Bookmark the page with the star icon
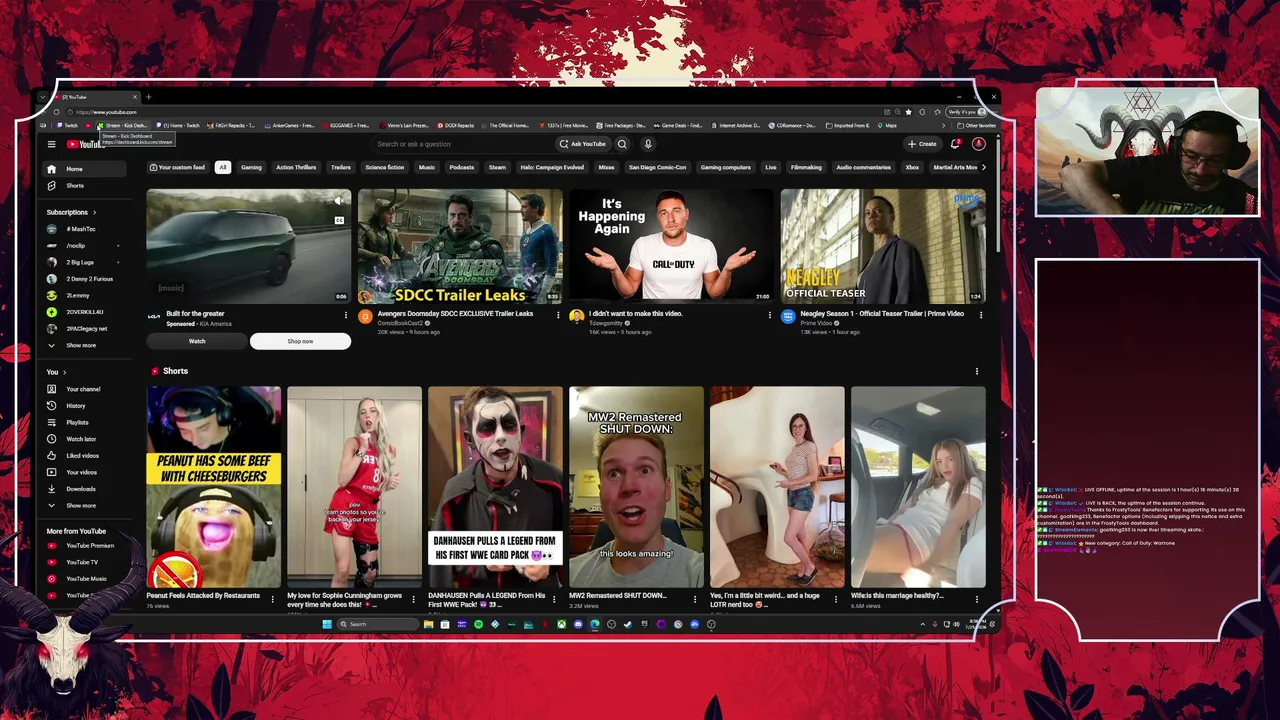Image resolution: width=1280 pixels, height=720 pixels. [909, 112]
